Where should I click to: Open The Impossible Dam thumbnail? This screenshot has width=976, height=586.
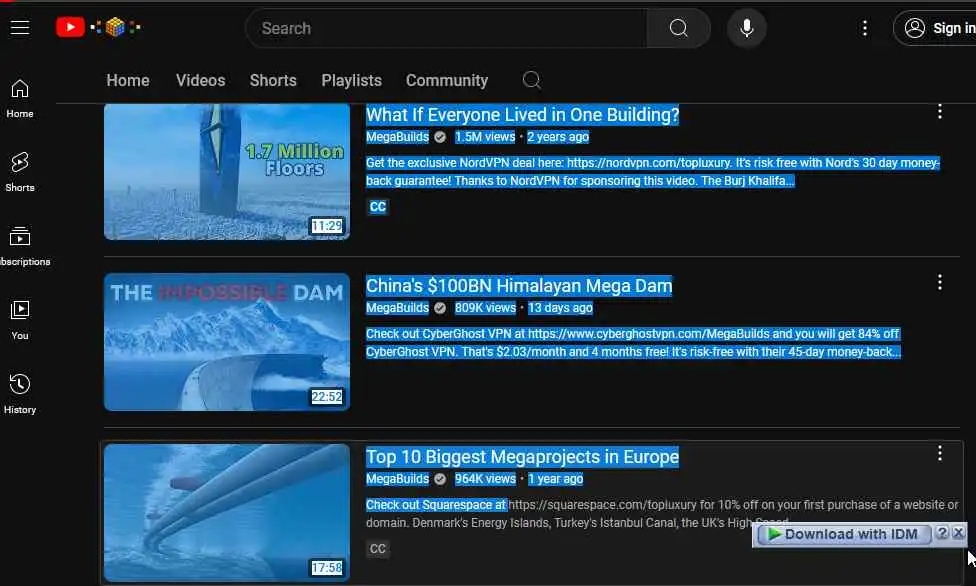pyautogui.click(x=227, y=342)
